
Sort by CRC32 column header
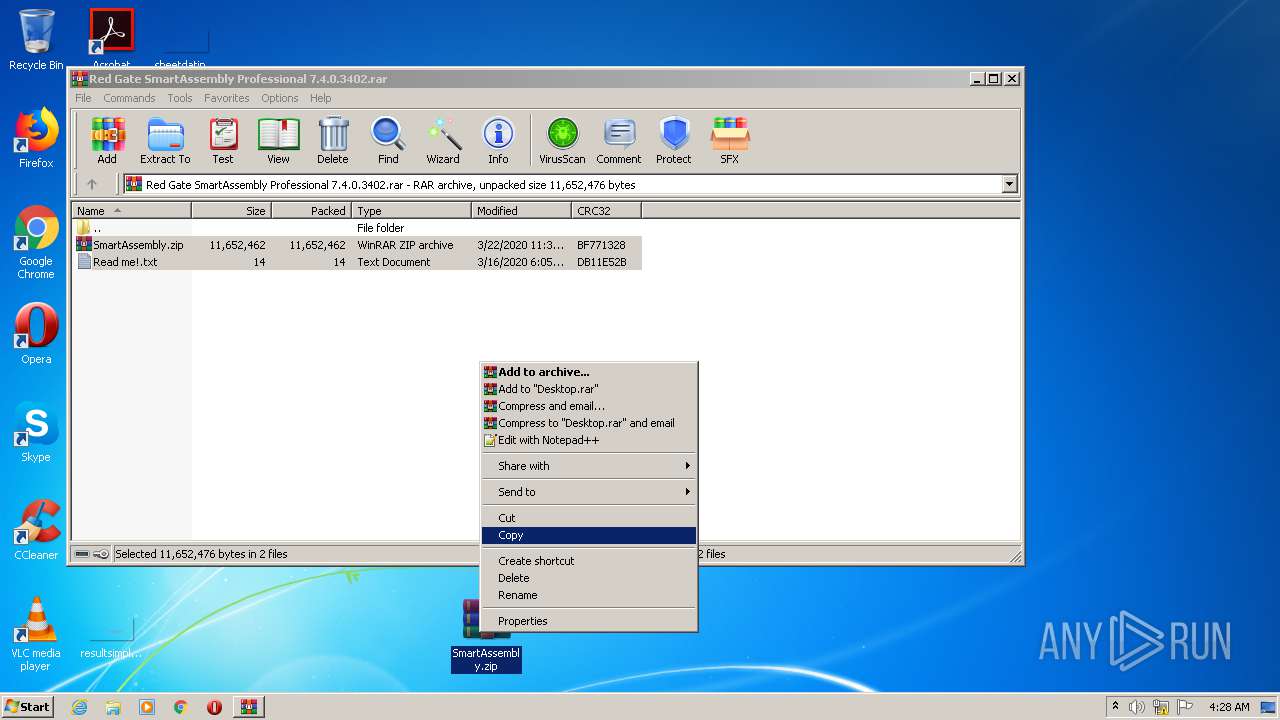coord(607,211)
